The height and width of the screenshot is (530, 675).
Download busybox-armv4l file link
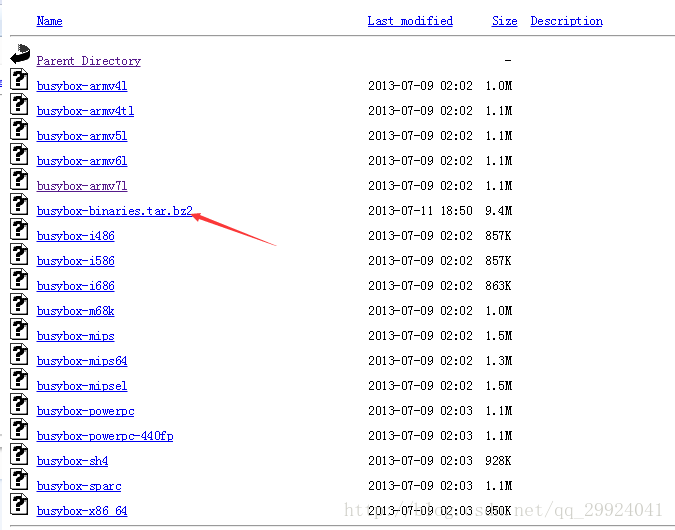point(82,86)
